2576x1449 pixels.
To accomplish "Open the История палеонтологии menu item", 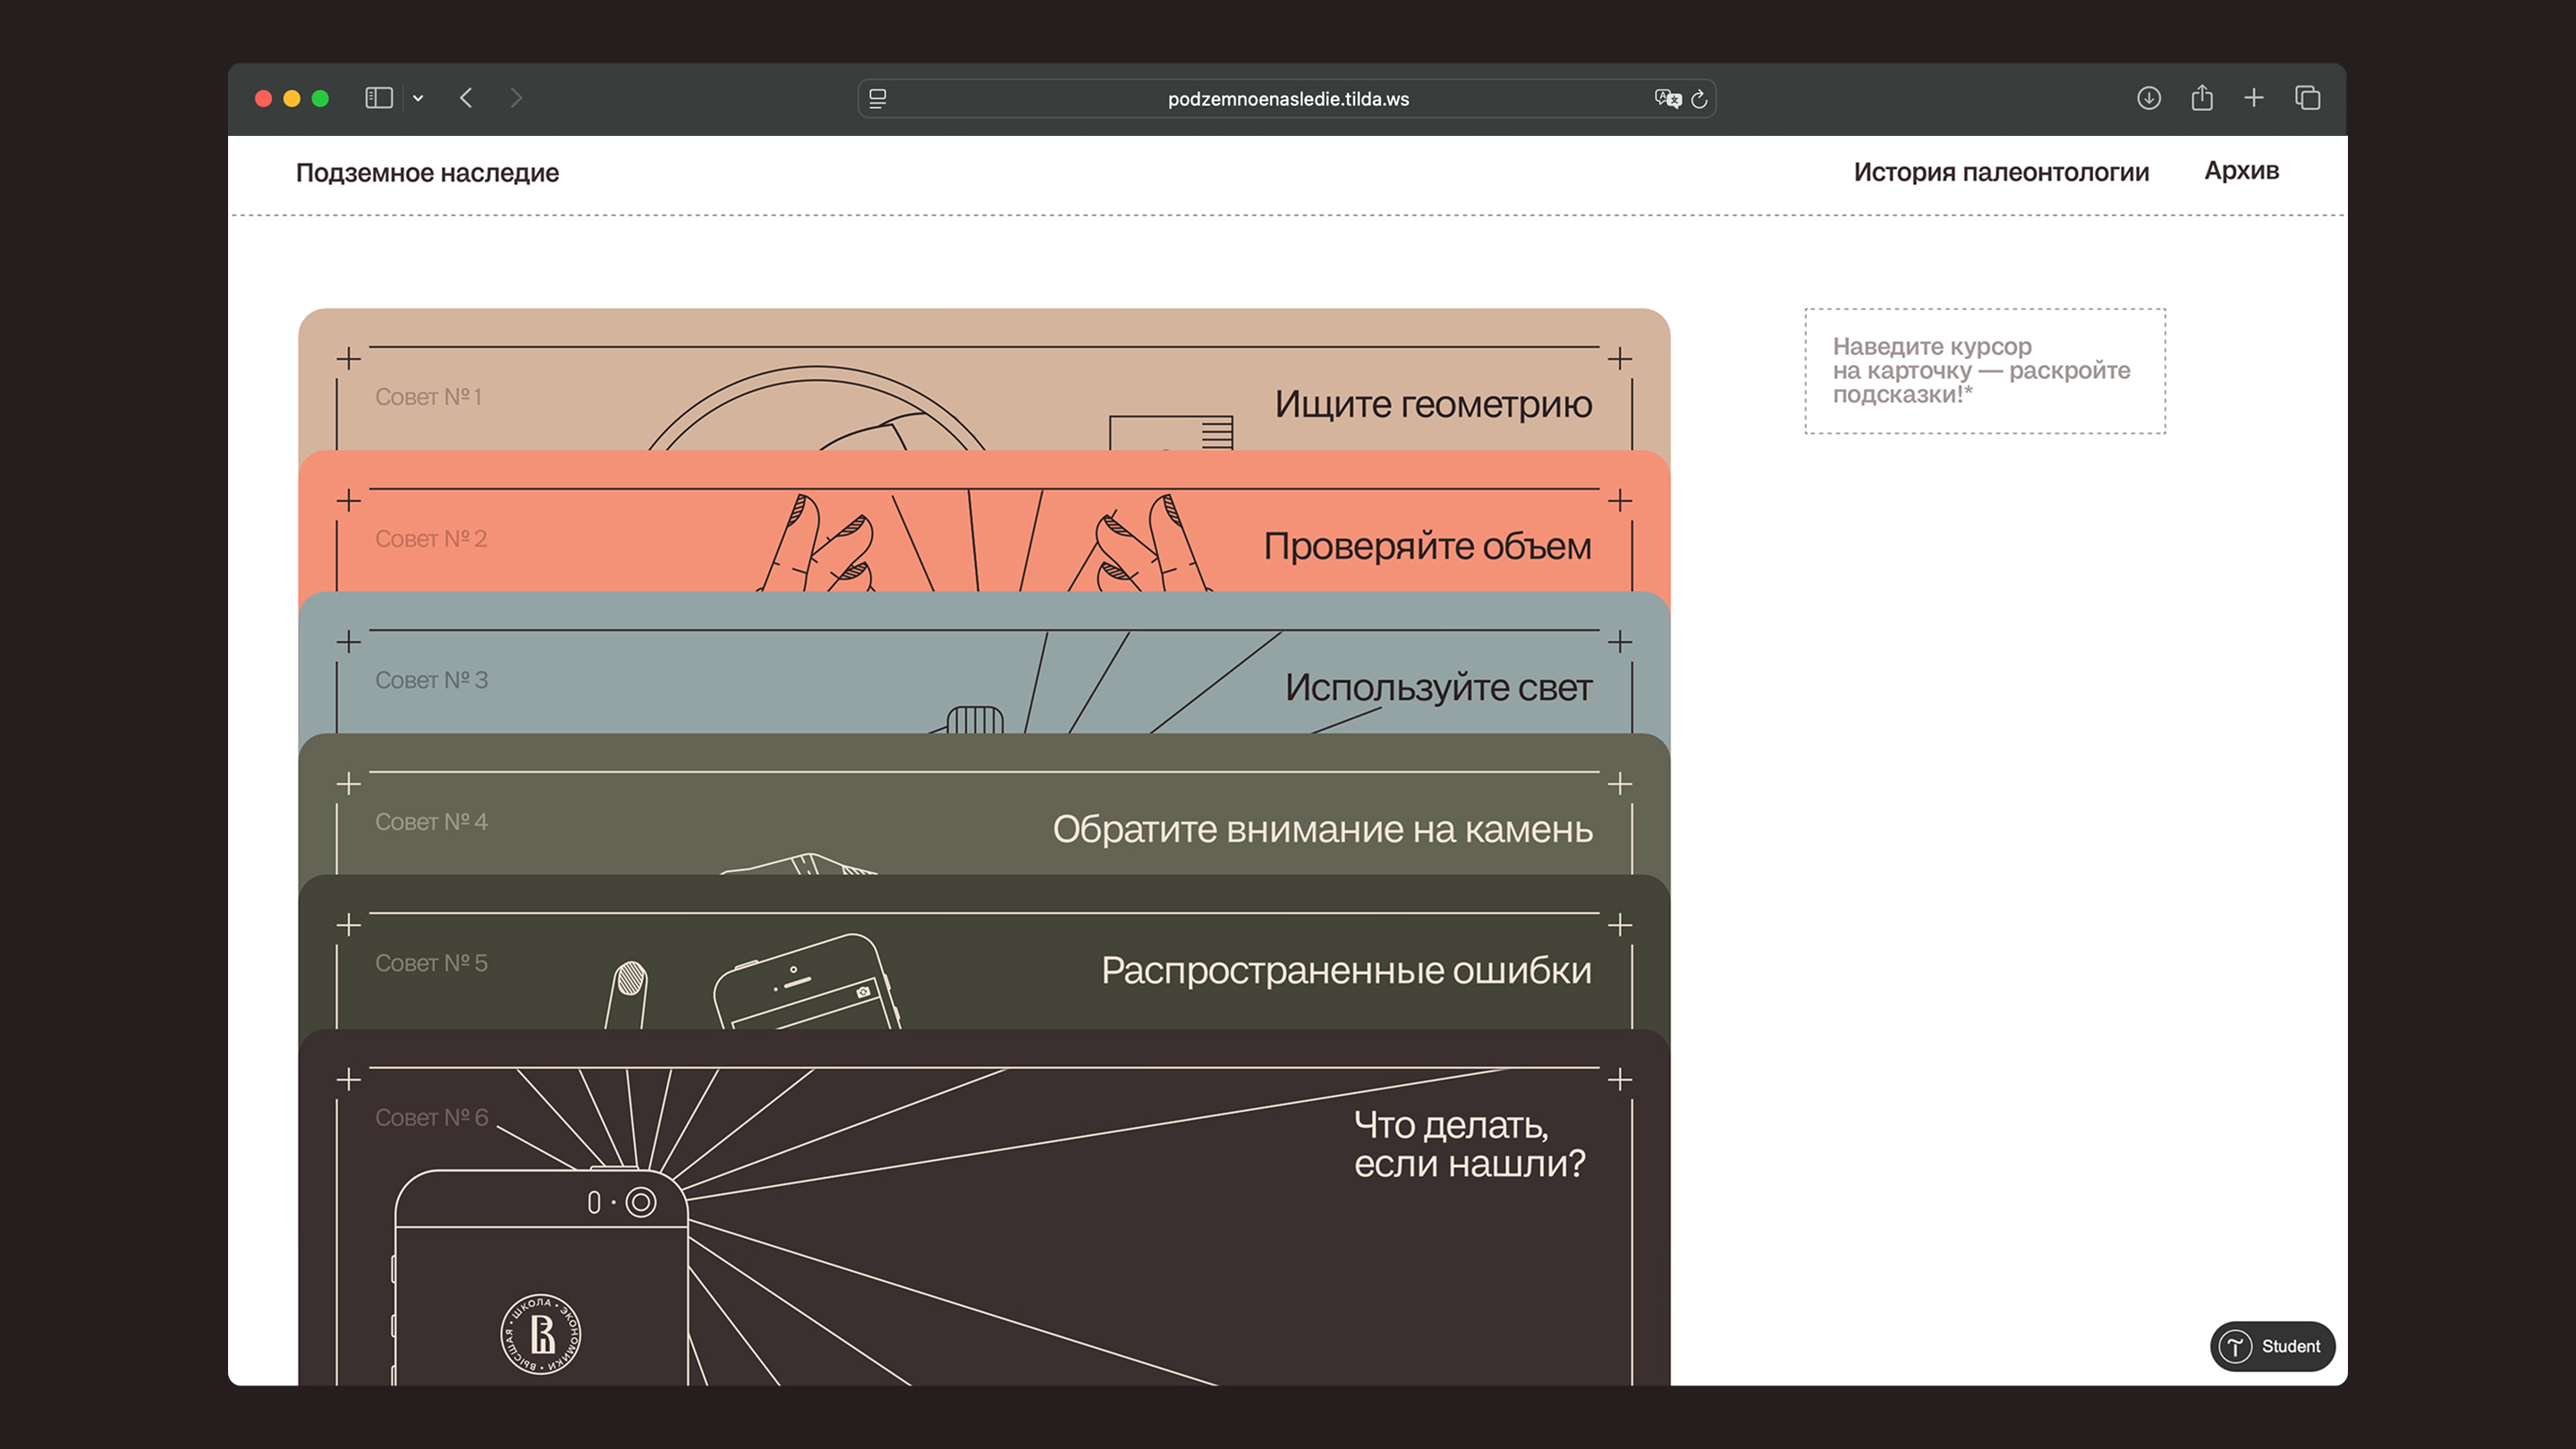I will point(2001,172).
